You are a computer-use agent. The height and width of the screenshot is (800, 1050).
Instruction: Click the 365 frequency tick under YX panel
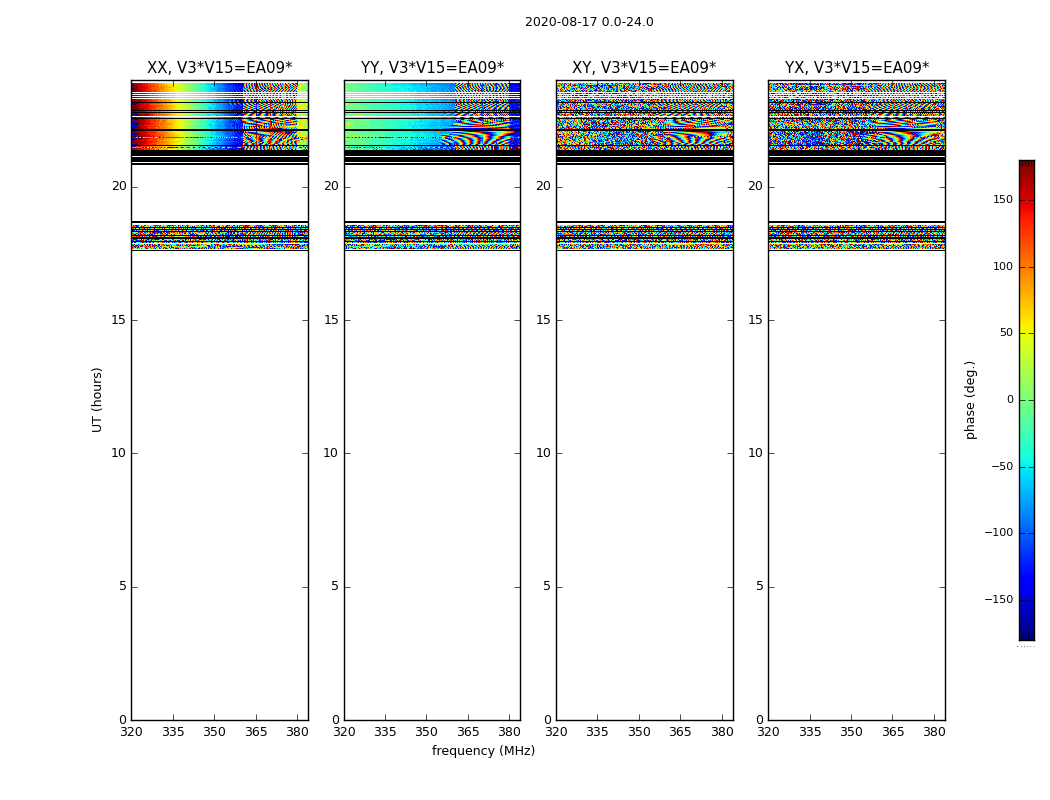(x=893, y=733)
